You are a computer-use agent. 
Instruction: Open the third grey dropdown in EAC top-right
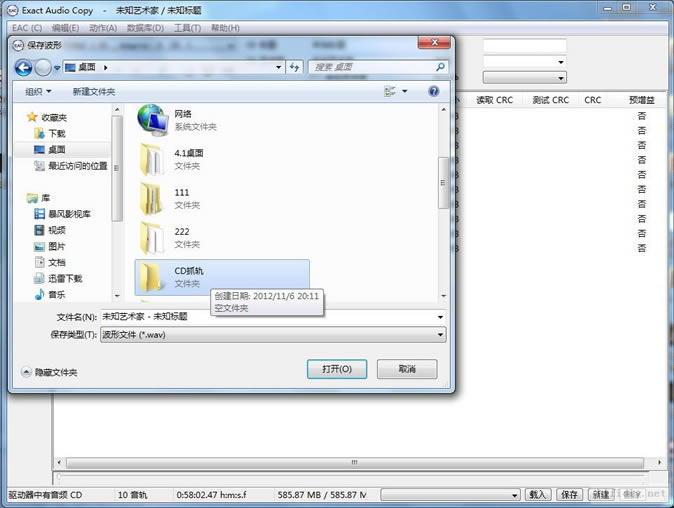coord(524,78)
